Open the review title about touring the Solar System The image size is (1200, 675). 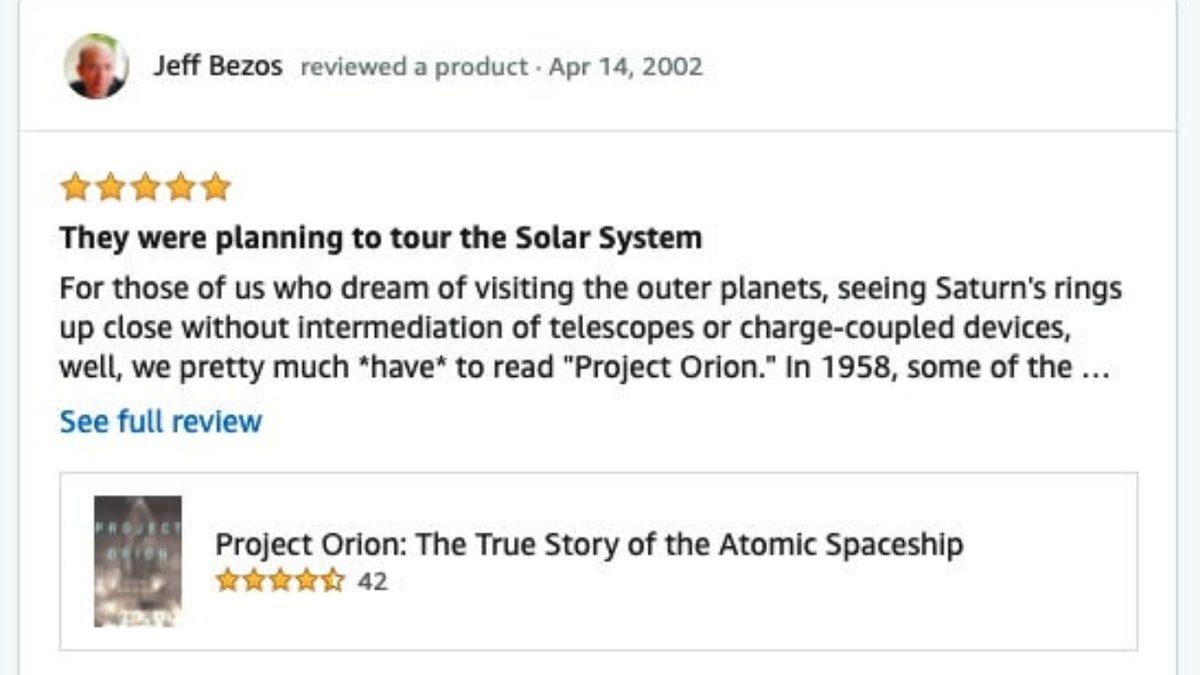coord(380,238)
